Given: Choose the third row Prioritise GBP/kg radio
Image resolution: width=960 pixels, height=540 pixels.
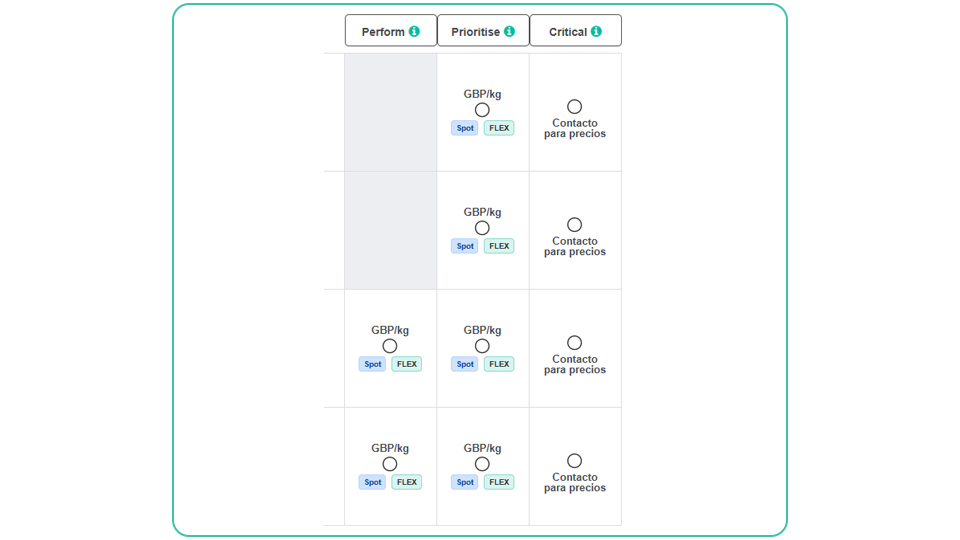Looking at the screenshot, I should point(482,347).
